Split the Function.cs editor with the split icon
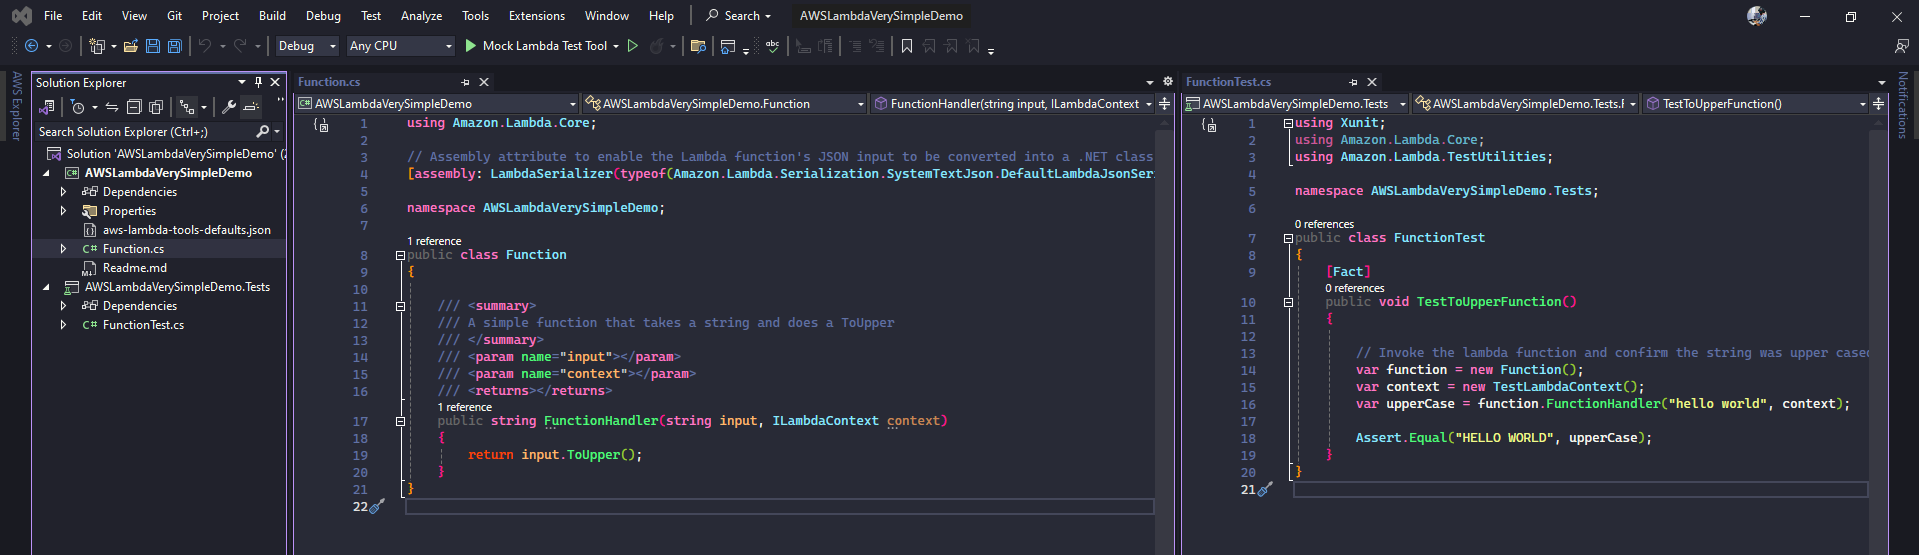Viewport: 1919px width, 555px height. tap(1164, 104)
